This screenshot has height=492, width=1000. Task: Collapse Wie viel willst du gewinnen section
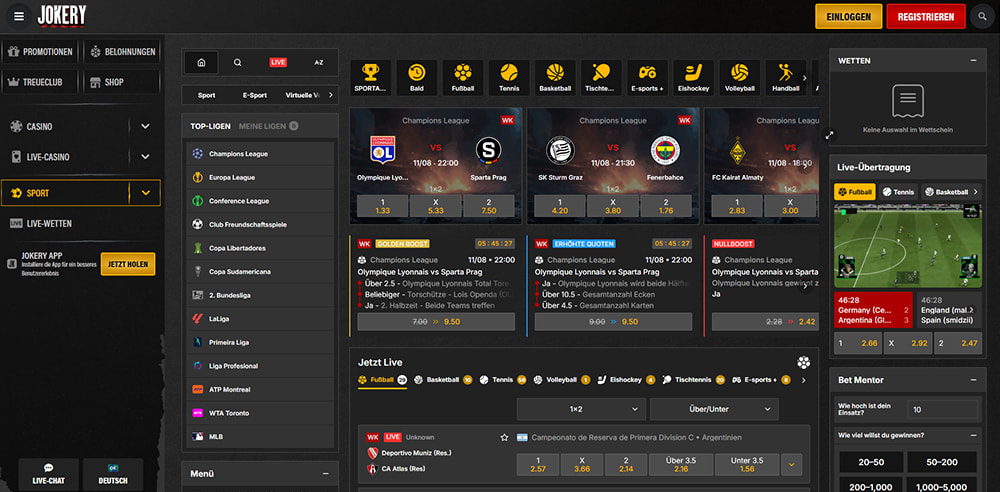point(973,435)
